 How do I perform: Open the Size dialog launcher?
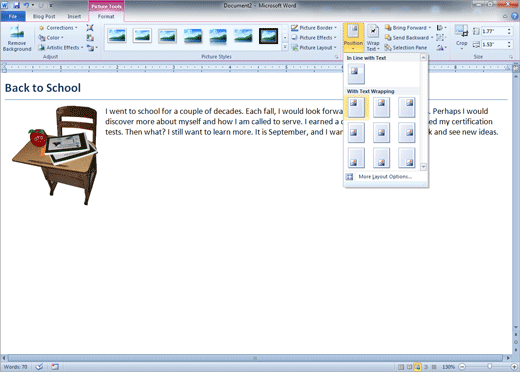pos(511,57)
